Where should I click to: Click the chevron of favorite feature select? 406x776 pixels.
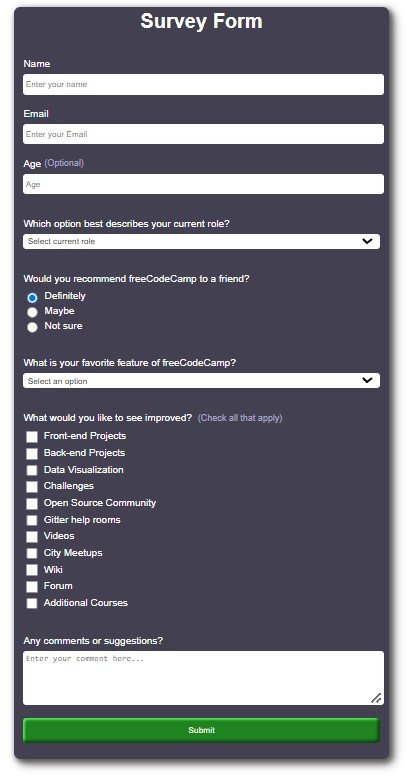coord(367,381)
